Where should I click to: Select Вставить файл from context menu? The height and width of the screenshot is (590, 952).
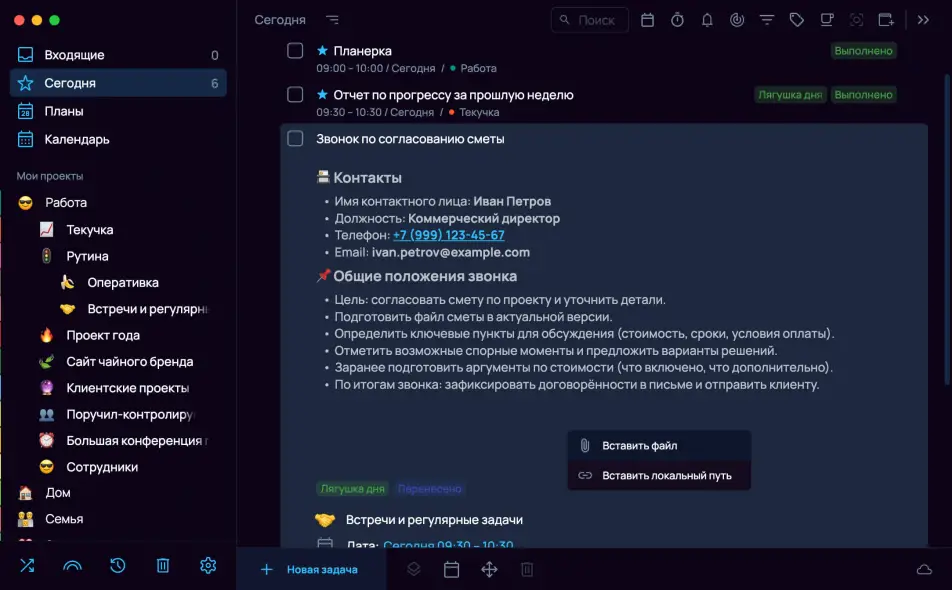639,446
